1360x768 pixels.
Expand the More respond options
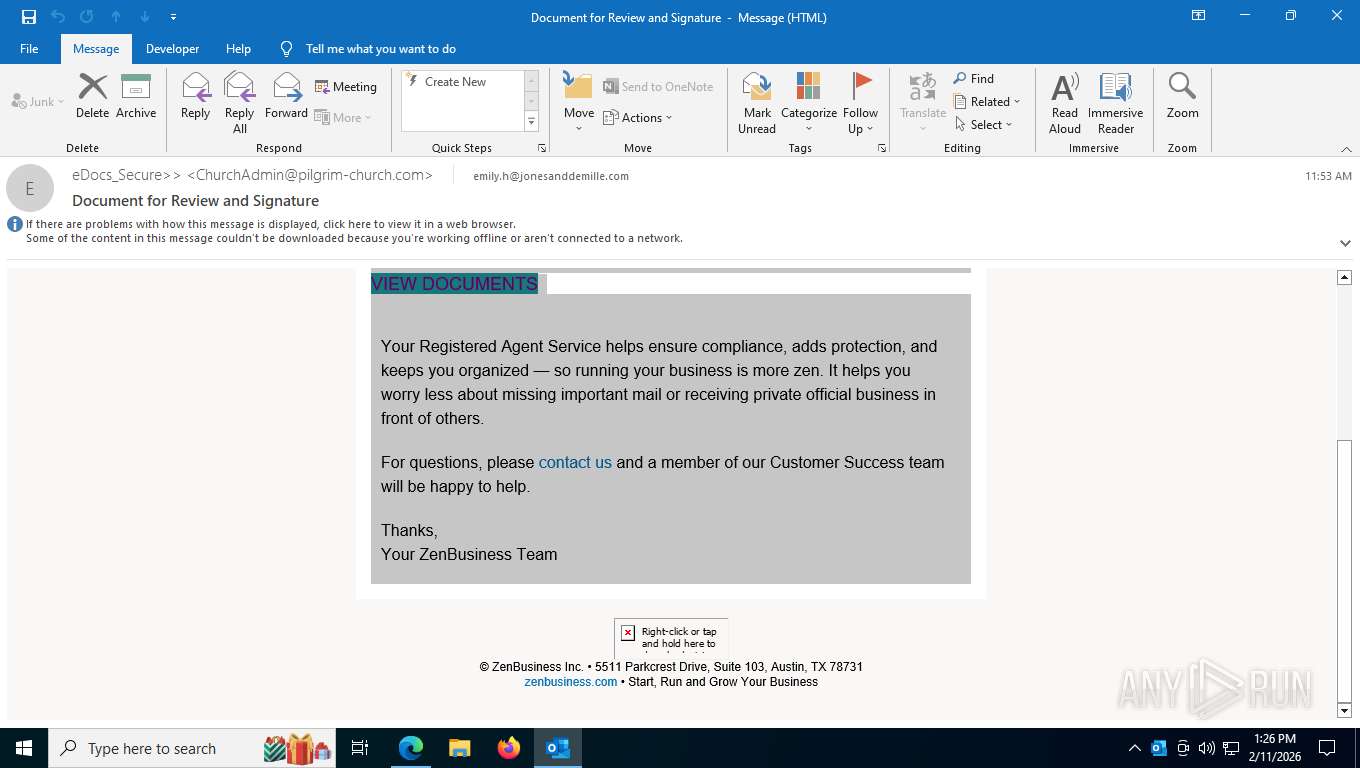point(343,117)
